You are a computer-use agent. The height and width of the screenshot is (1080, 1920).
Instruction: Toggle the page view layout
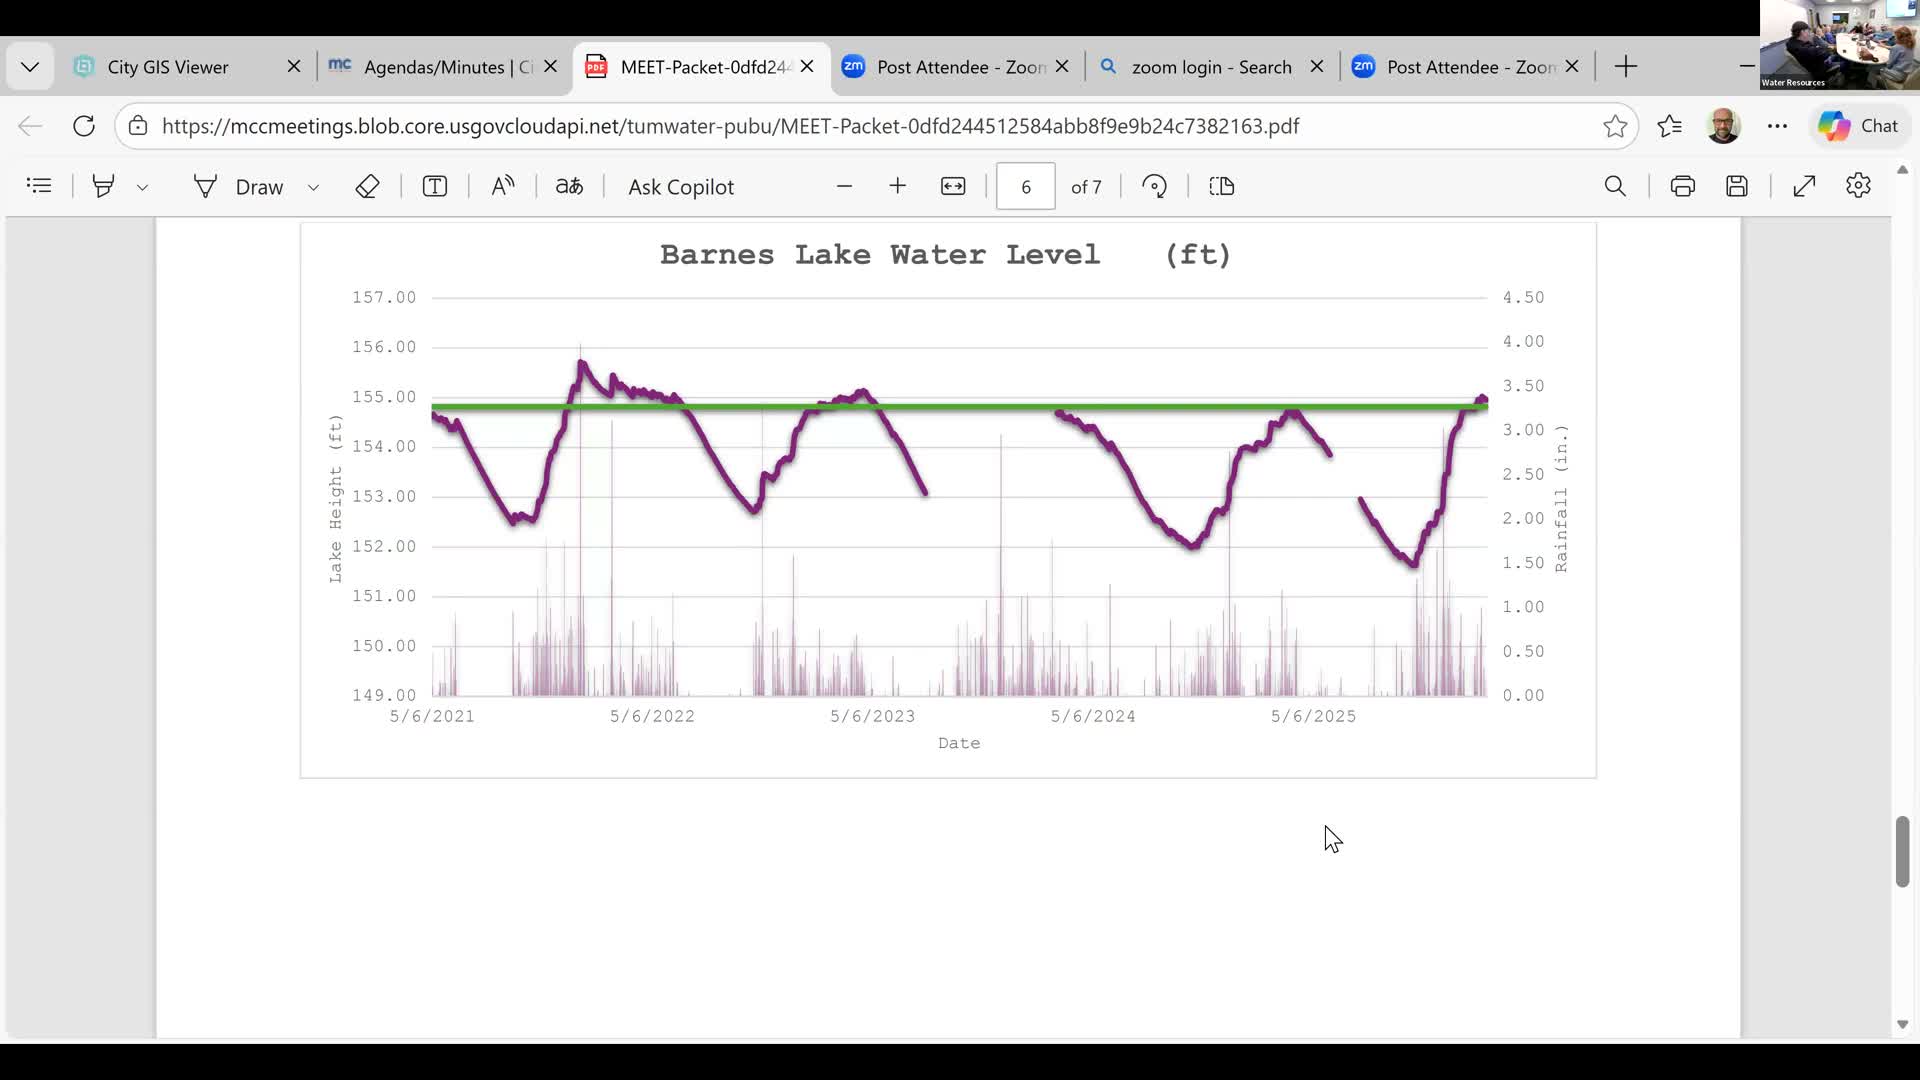tap(1222, 186)
